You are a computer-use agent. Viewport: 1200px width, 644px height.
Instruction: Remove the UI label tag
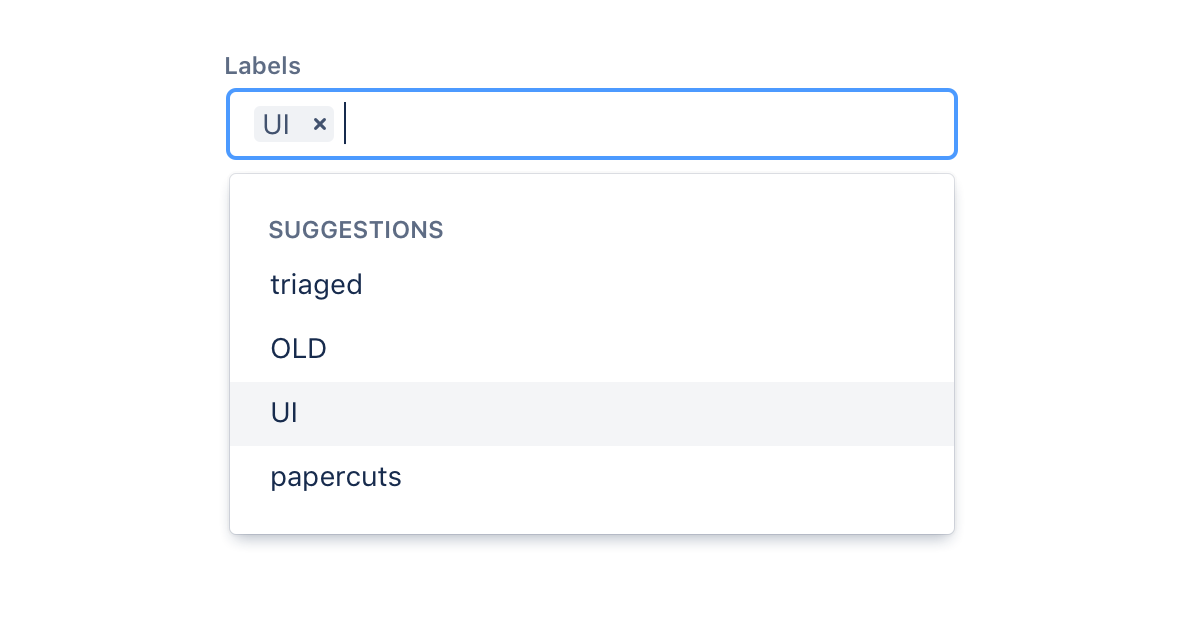320,124
